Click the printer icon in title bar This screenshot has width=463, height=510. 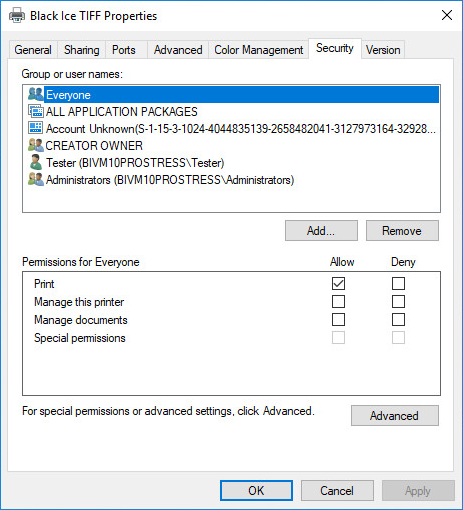[17, 16]
